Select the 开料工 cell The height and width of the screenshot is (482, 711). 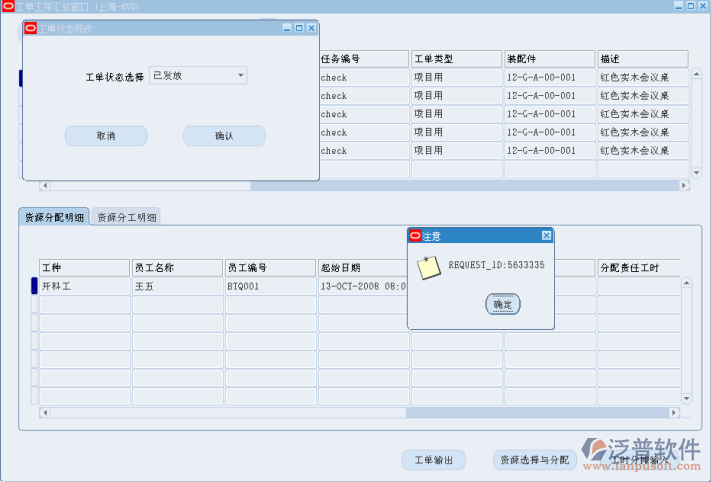(84, 287)
